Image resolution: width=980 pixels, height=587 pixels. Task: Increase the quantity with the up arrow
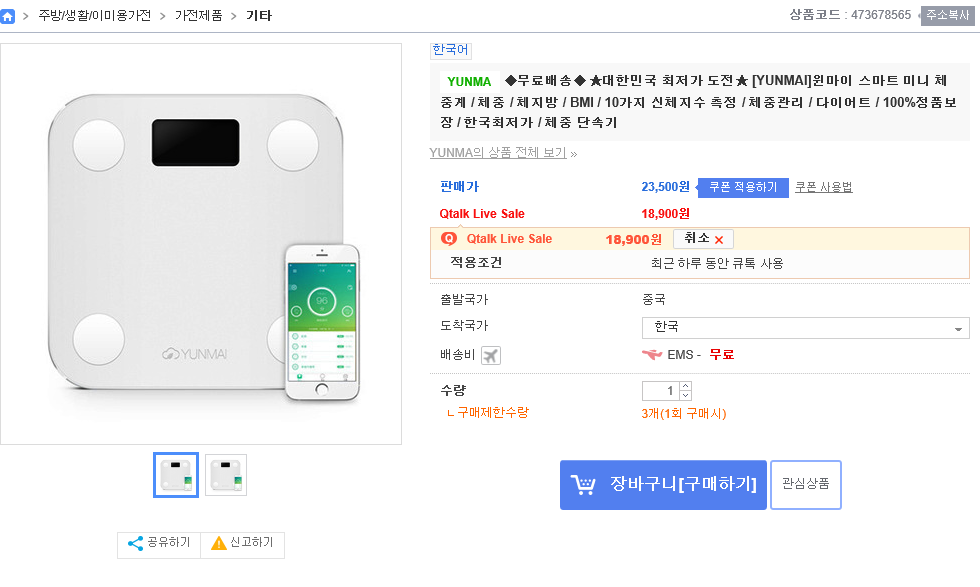[x=685, y=386]
